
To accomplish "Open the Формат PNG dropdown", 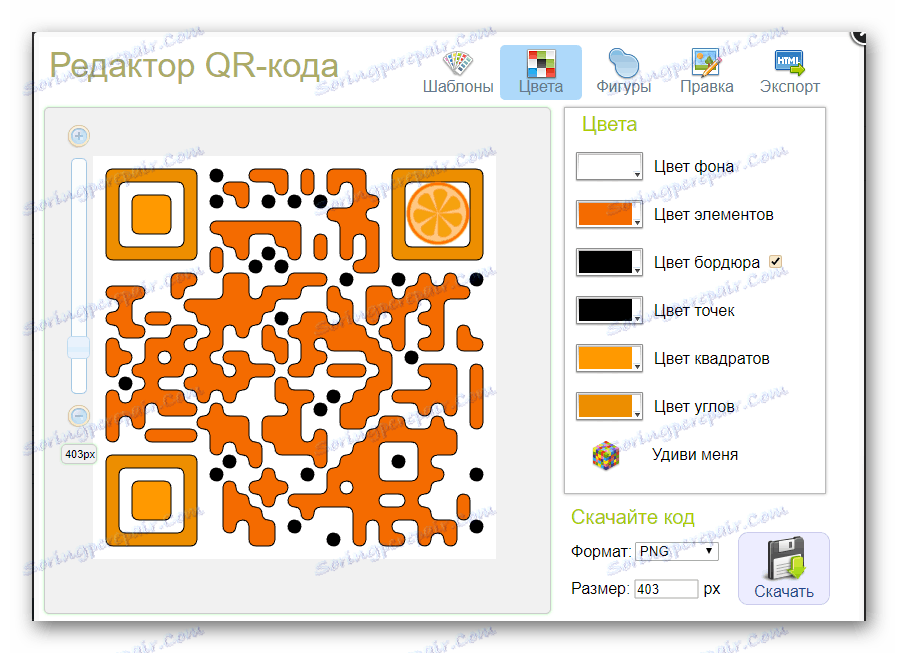I will click(676, 551).
